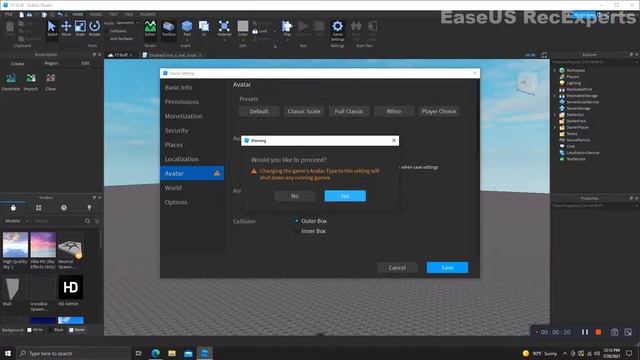The height and width of the screenshot is (360, 640).
Task: Click Import in Terrain Editor
Action: (31, 82)
